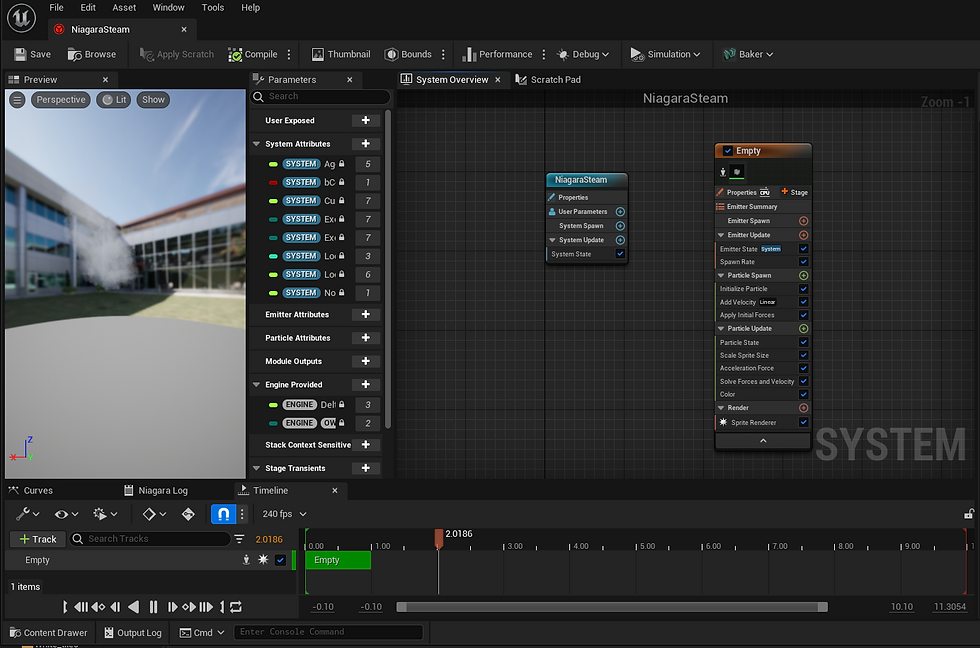The height and width of the screenshot is (648, 980).
Task: Click the timeline playhead marker at 2.0186
Action: 439,537
